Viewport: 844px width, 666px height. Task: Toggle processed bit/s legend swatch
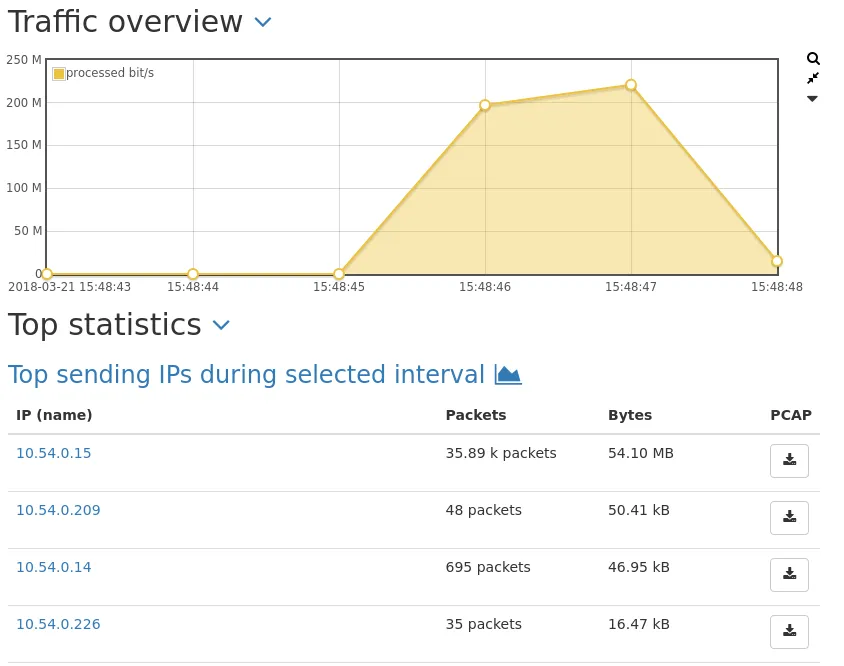click(x=59, y=74)
